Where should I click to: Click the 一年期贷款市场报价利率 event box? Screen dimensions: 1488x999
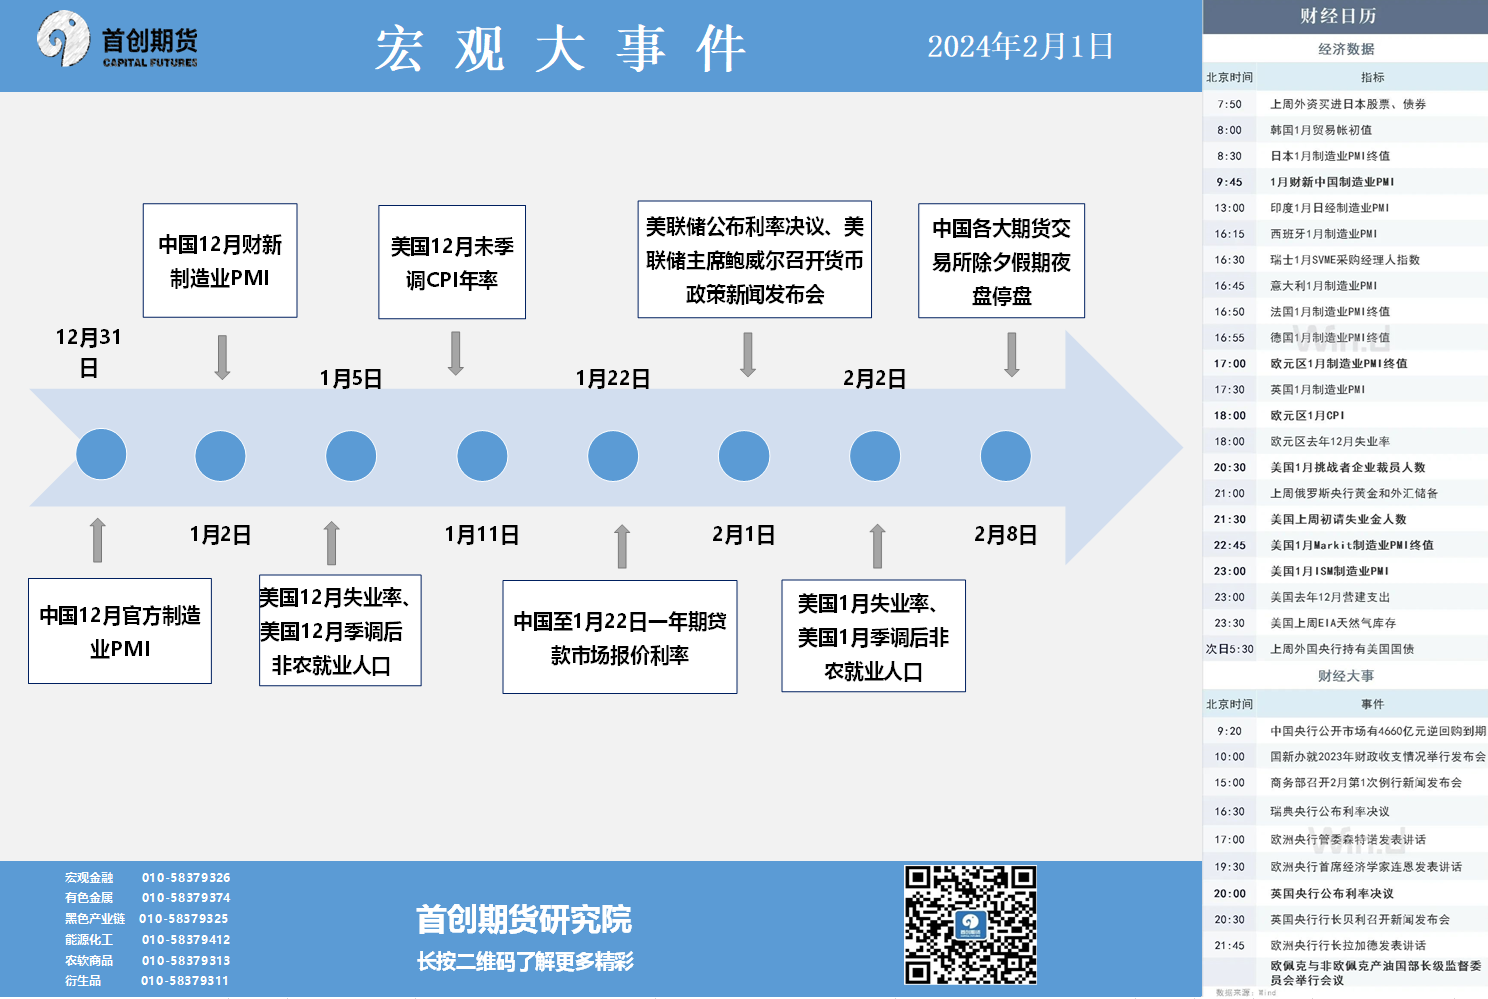point(620,637)
